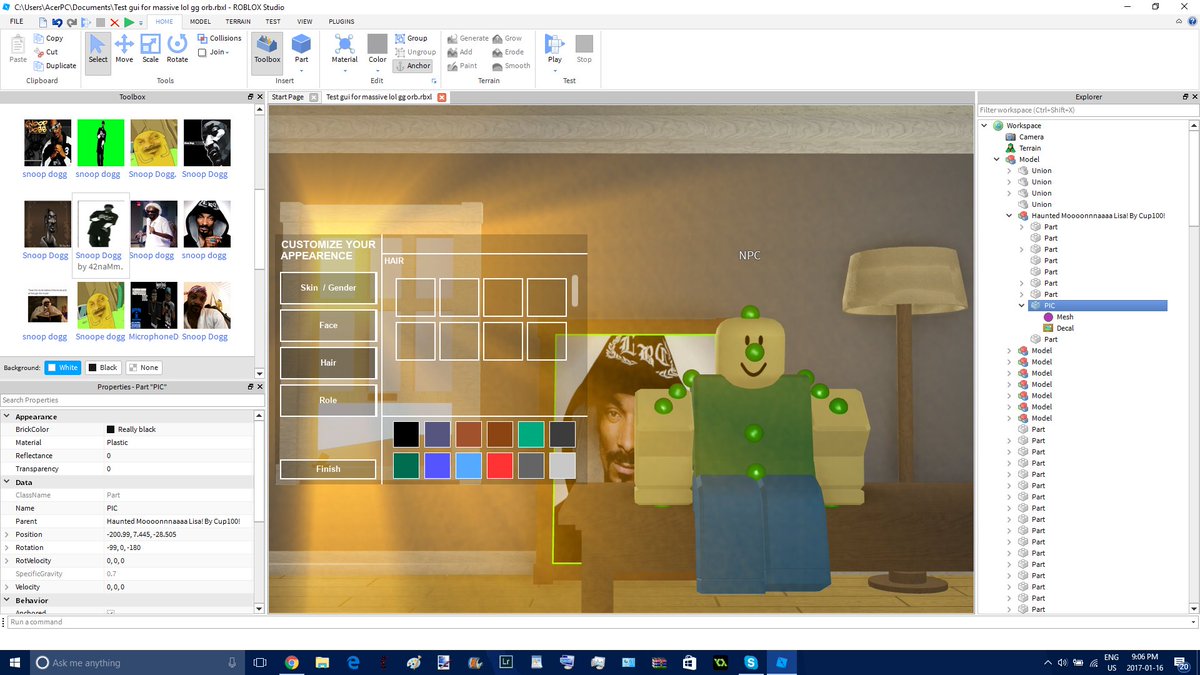Collapse the Workspace node
This screenshot has width=1200, height=675.
(985, 125)
